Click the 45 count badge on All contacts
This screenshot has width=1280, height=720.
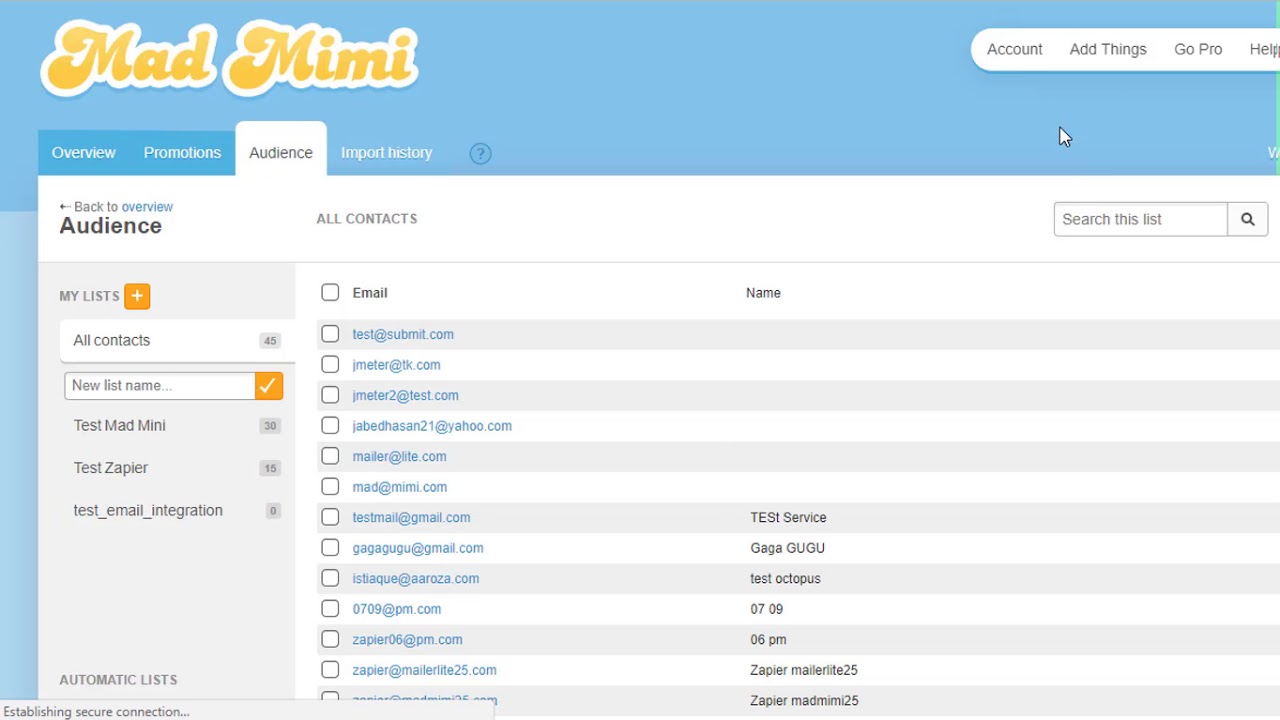[270, 341]
